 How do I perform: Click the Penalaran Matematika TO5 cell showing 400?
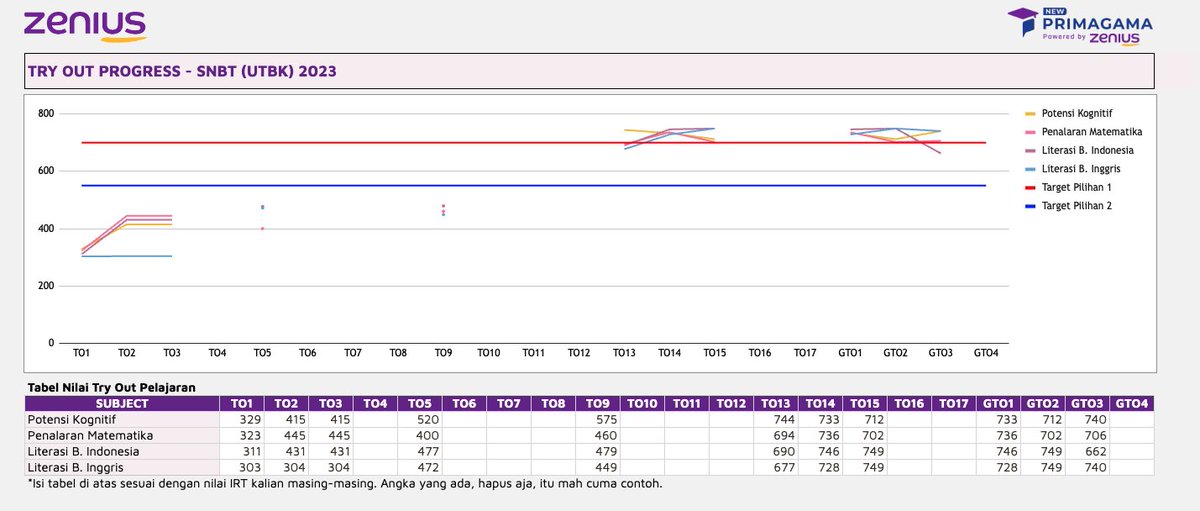click(x=420, y=435)
